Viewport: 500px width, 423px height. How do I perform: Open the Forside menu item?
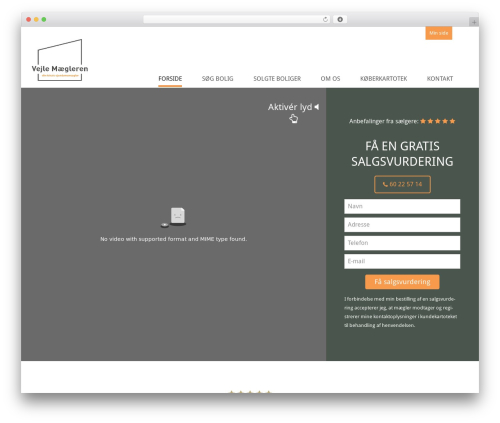tap(170, 79)
